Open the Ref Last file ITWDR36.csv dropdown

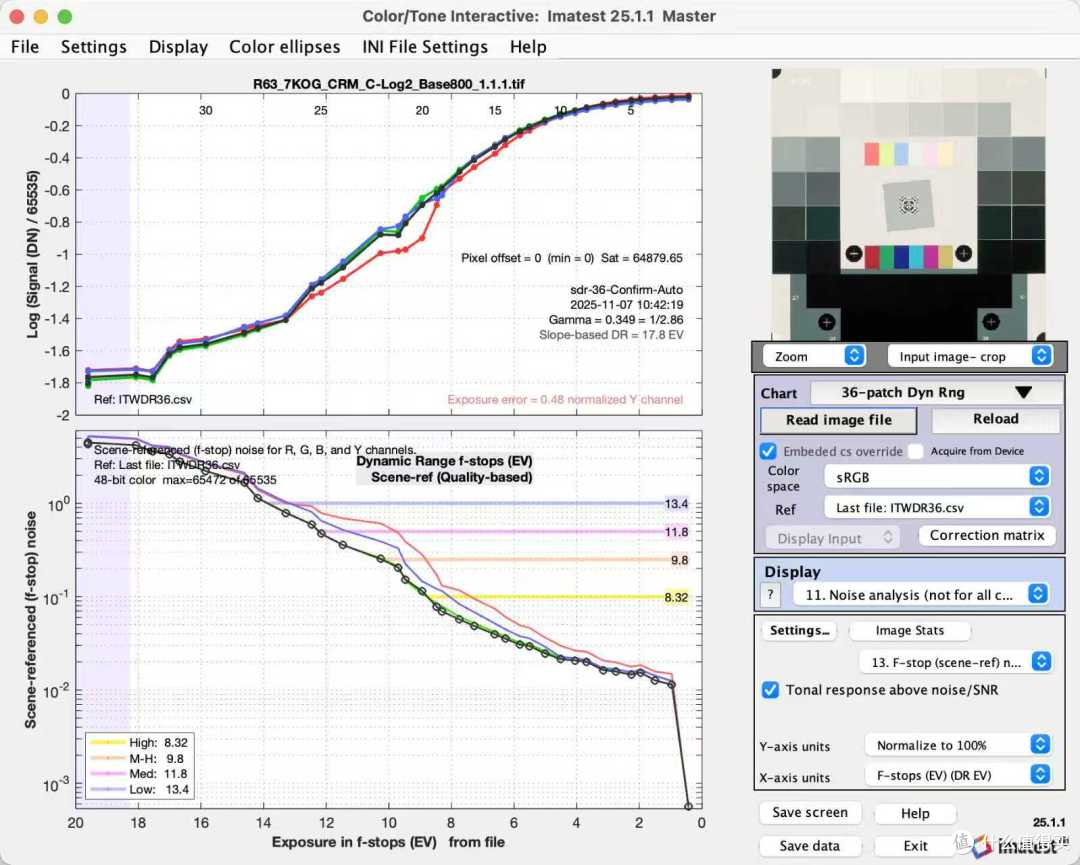[x=937, y=508]
